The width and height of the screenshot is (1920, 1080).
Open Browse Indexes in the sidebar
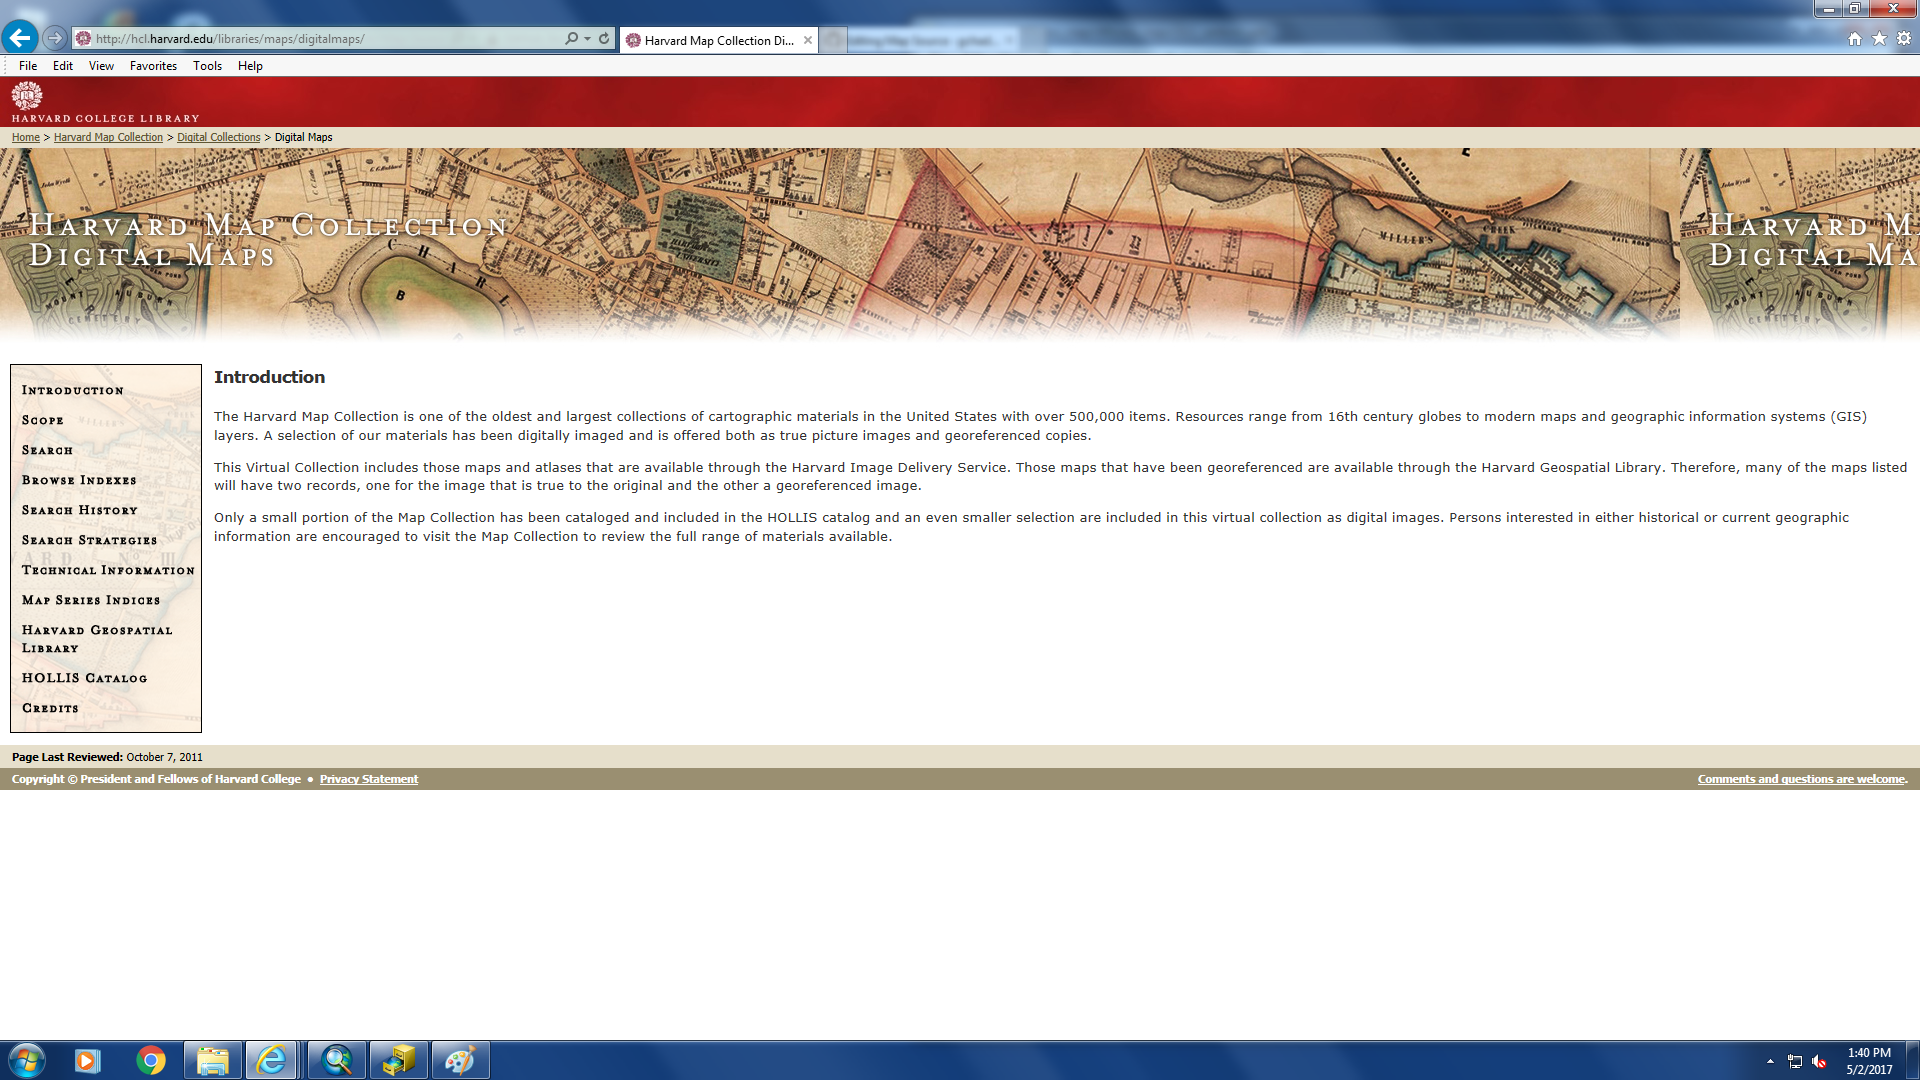point(79,481)
